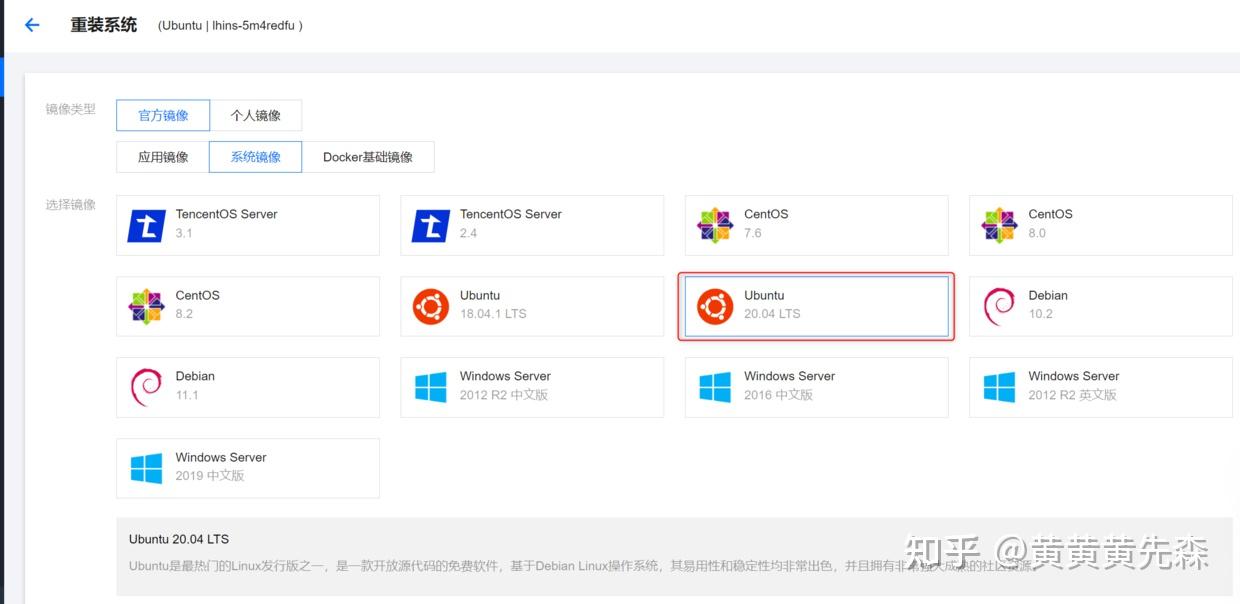Open the 应用镜像 tab
Screen dimensions: 1240x604
tap(163, 157)
